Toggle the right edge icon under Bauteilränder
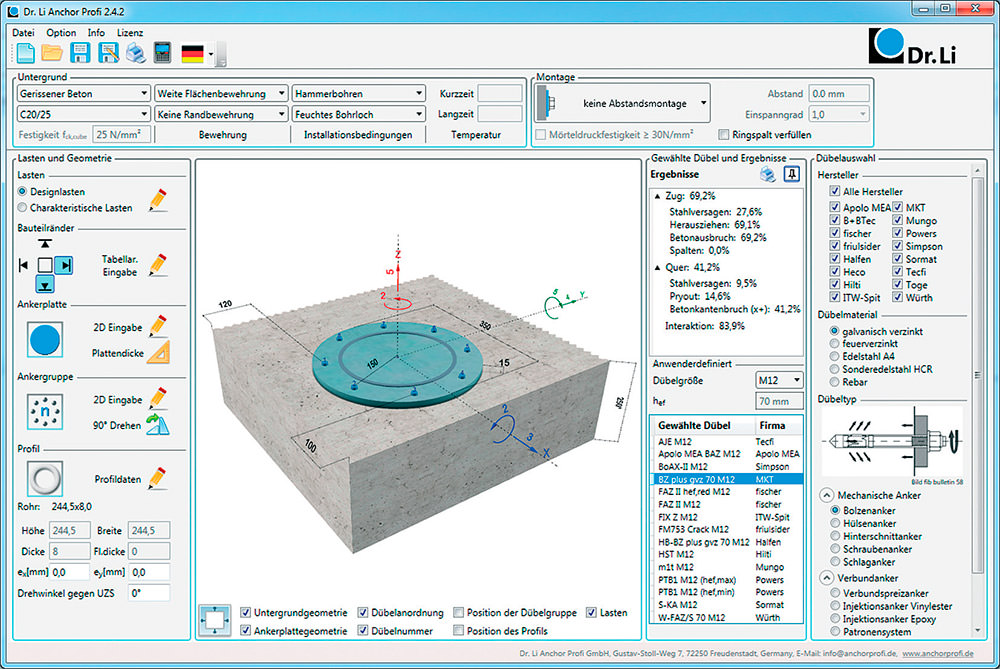This screenshot has width=1000, height=669. click(x=64, y=265)
